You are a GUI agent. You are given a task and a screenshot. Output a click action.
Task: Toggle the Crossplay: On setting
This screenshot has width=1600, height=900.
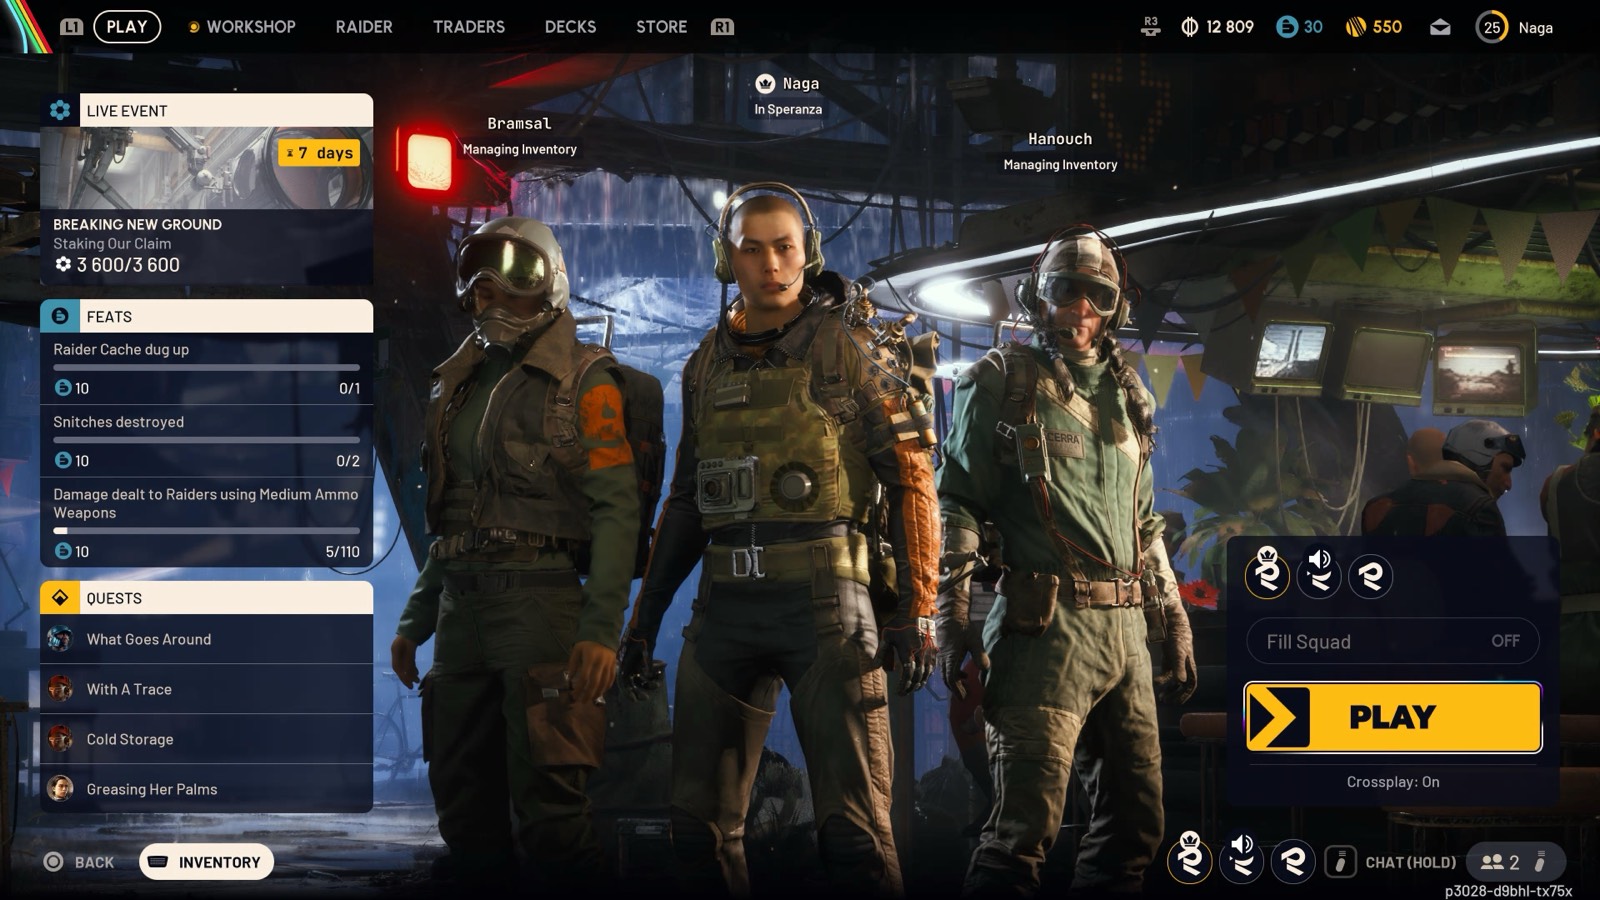click(1392, 782)
